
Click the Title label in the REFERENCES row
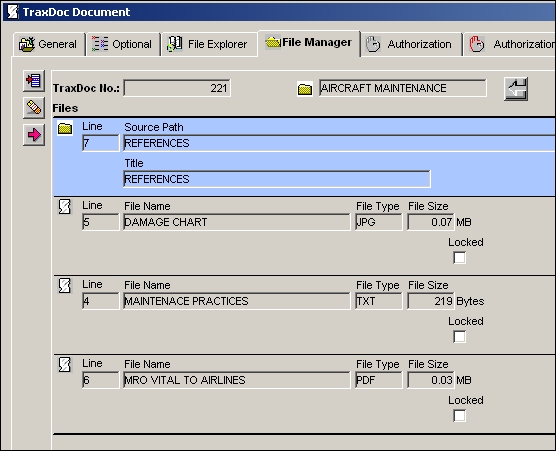tap(134, 163)
